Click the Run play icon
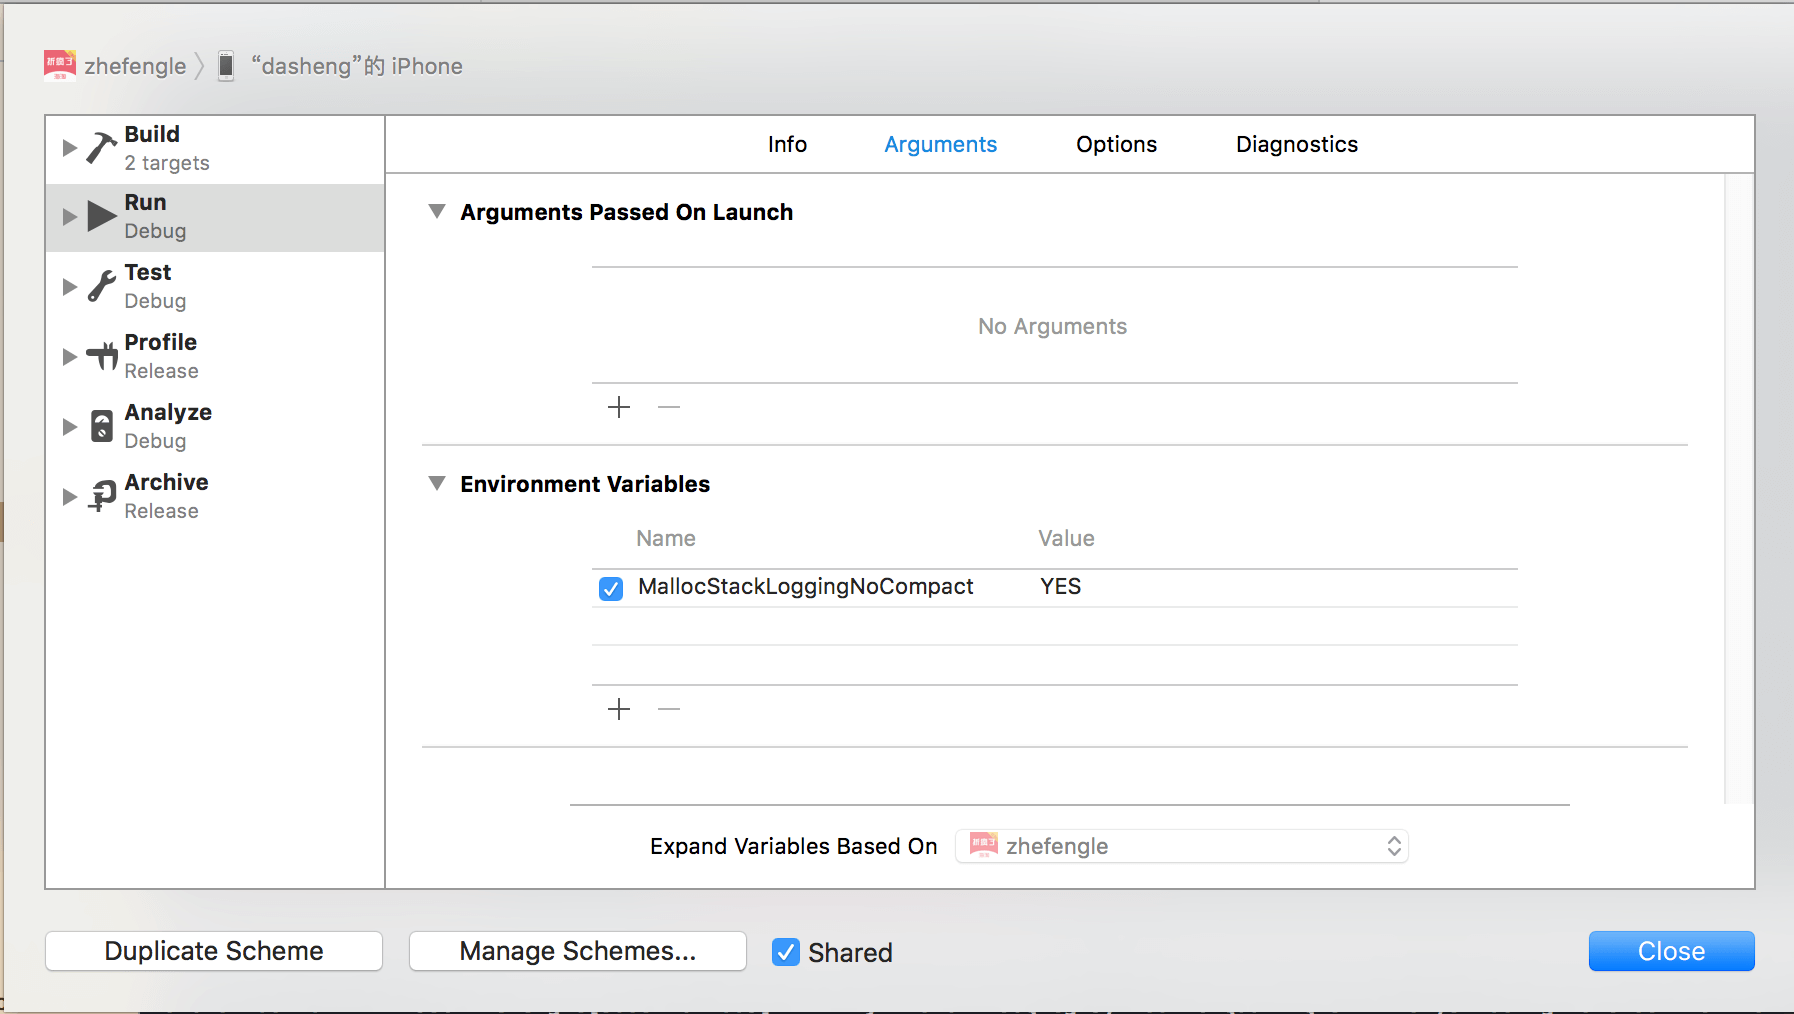The image size is (1794, 1014). point(101,216)
